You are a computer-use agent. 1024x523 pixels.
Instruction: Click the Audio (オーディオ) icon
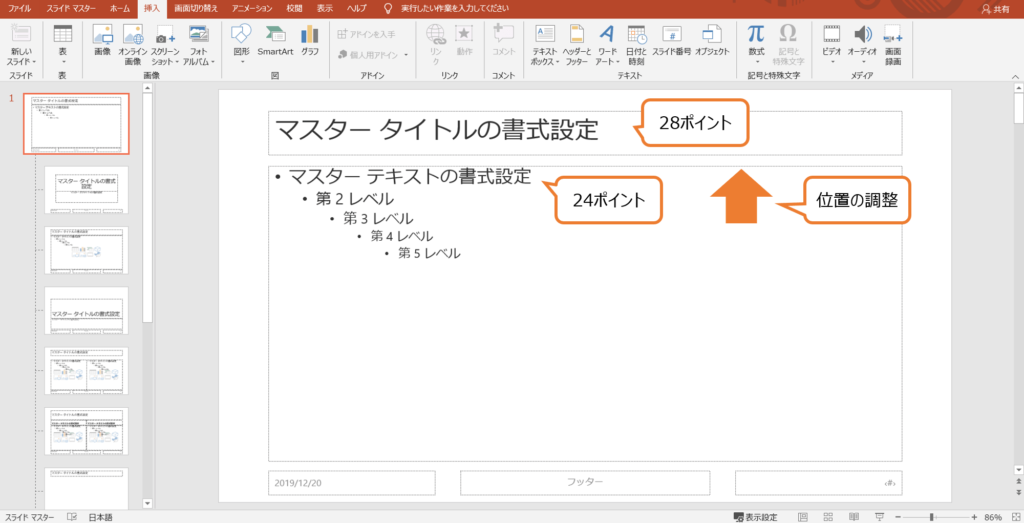point(863,35)
